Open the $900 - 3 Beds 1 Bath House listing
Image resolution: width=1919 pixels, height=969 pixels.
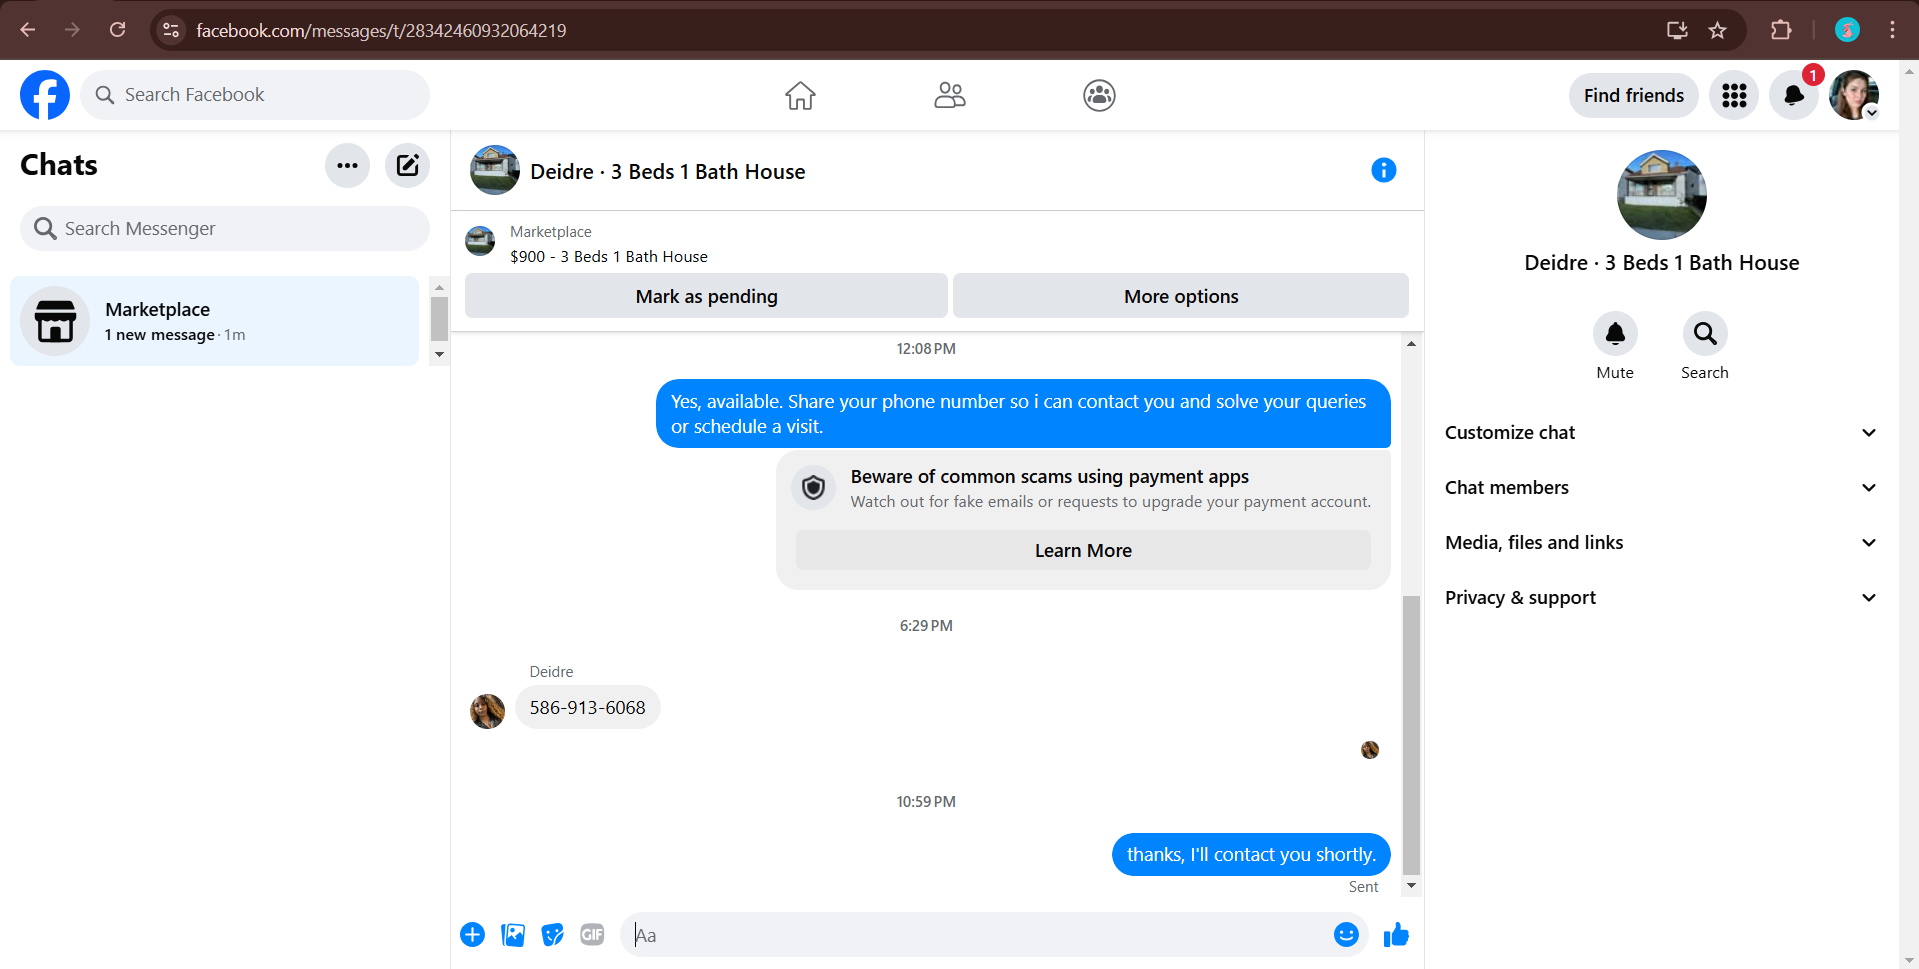point(608,257)
